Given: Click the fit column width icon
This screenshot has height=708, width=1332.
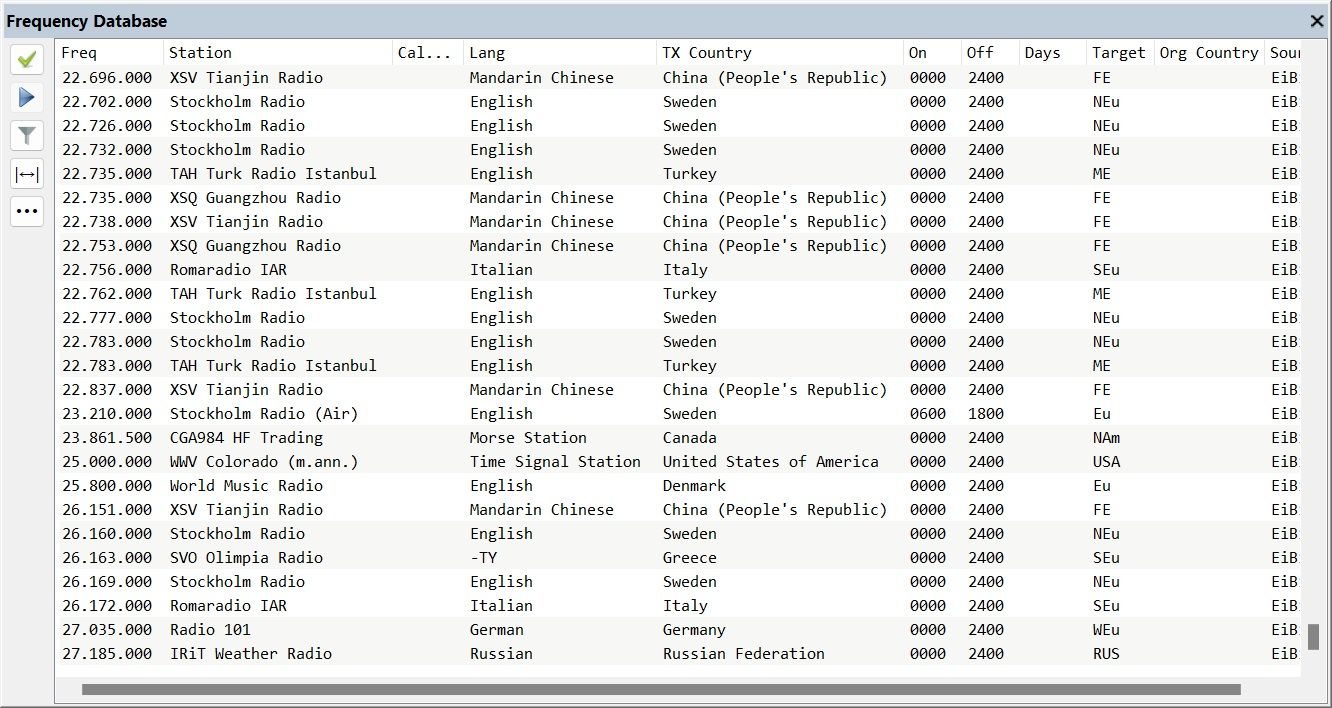Looking at the screenshot, I should point(27,174).
